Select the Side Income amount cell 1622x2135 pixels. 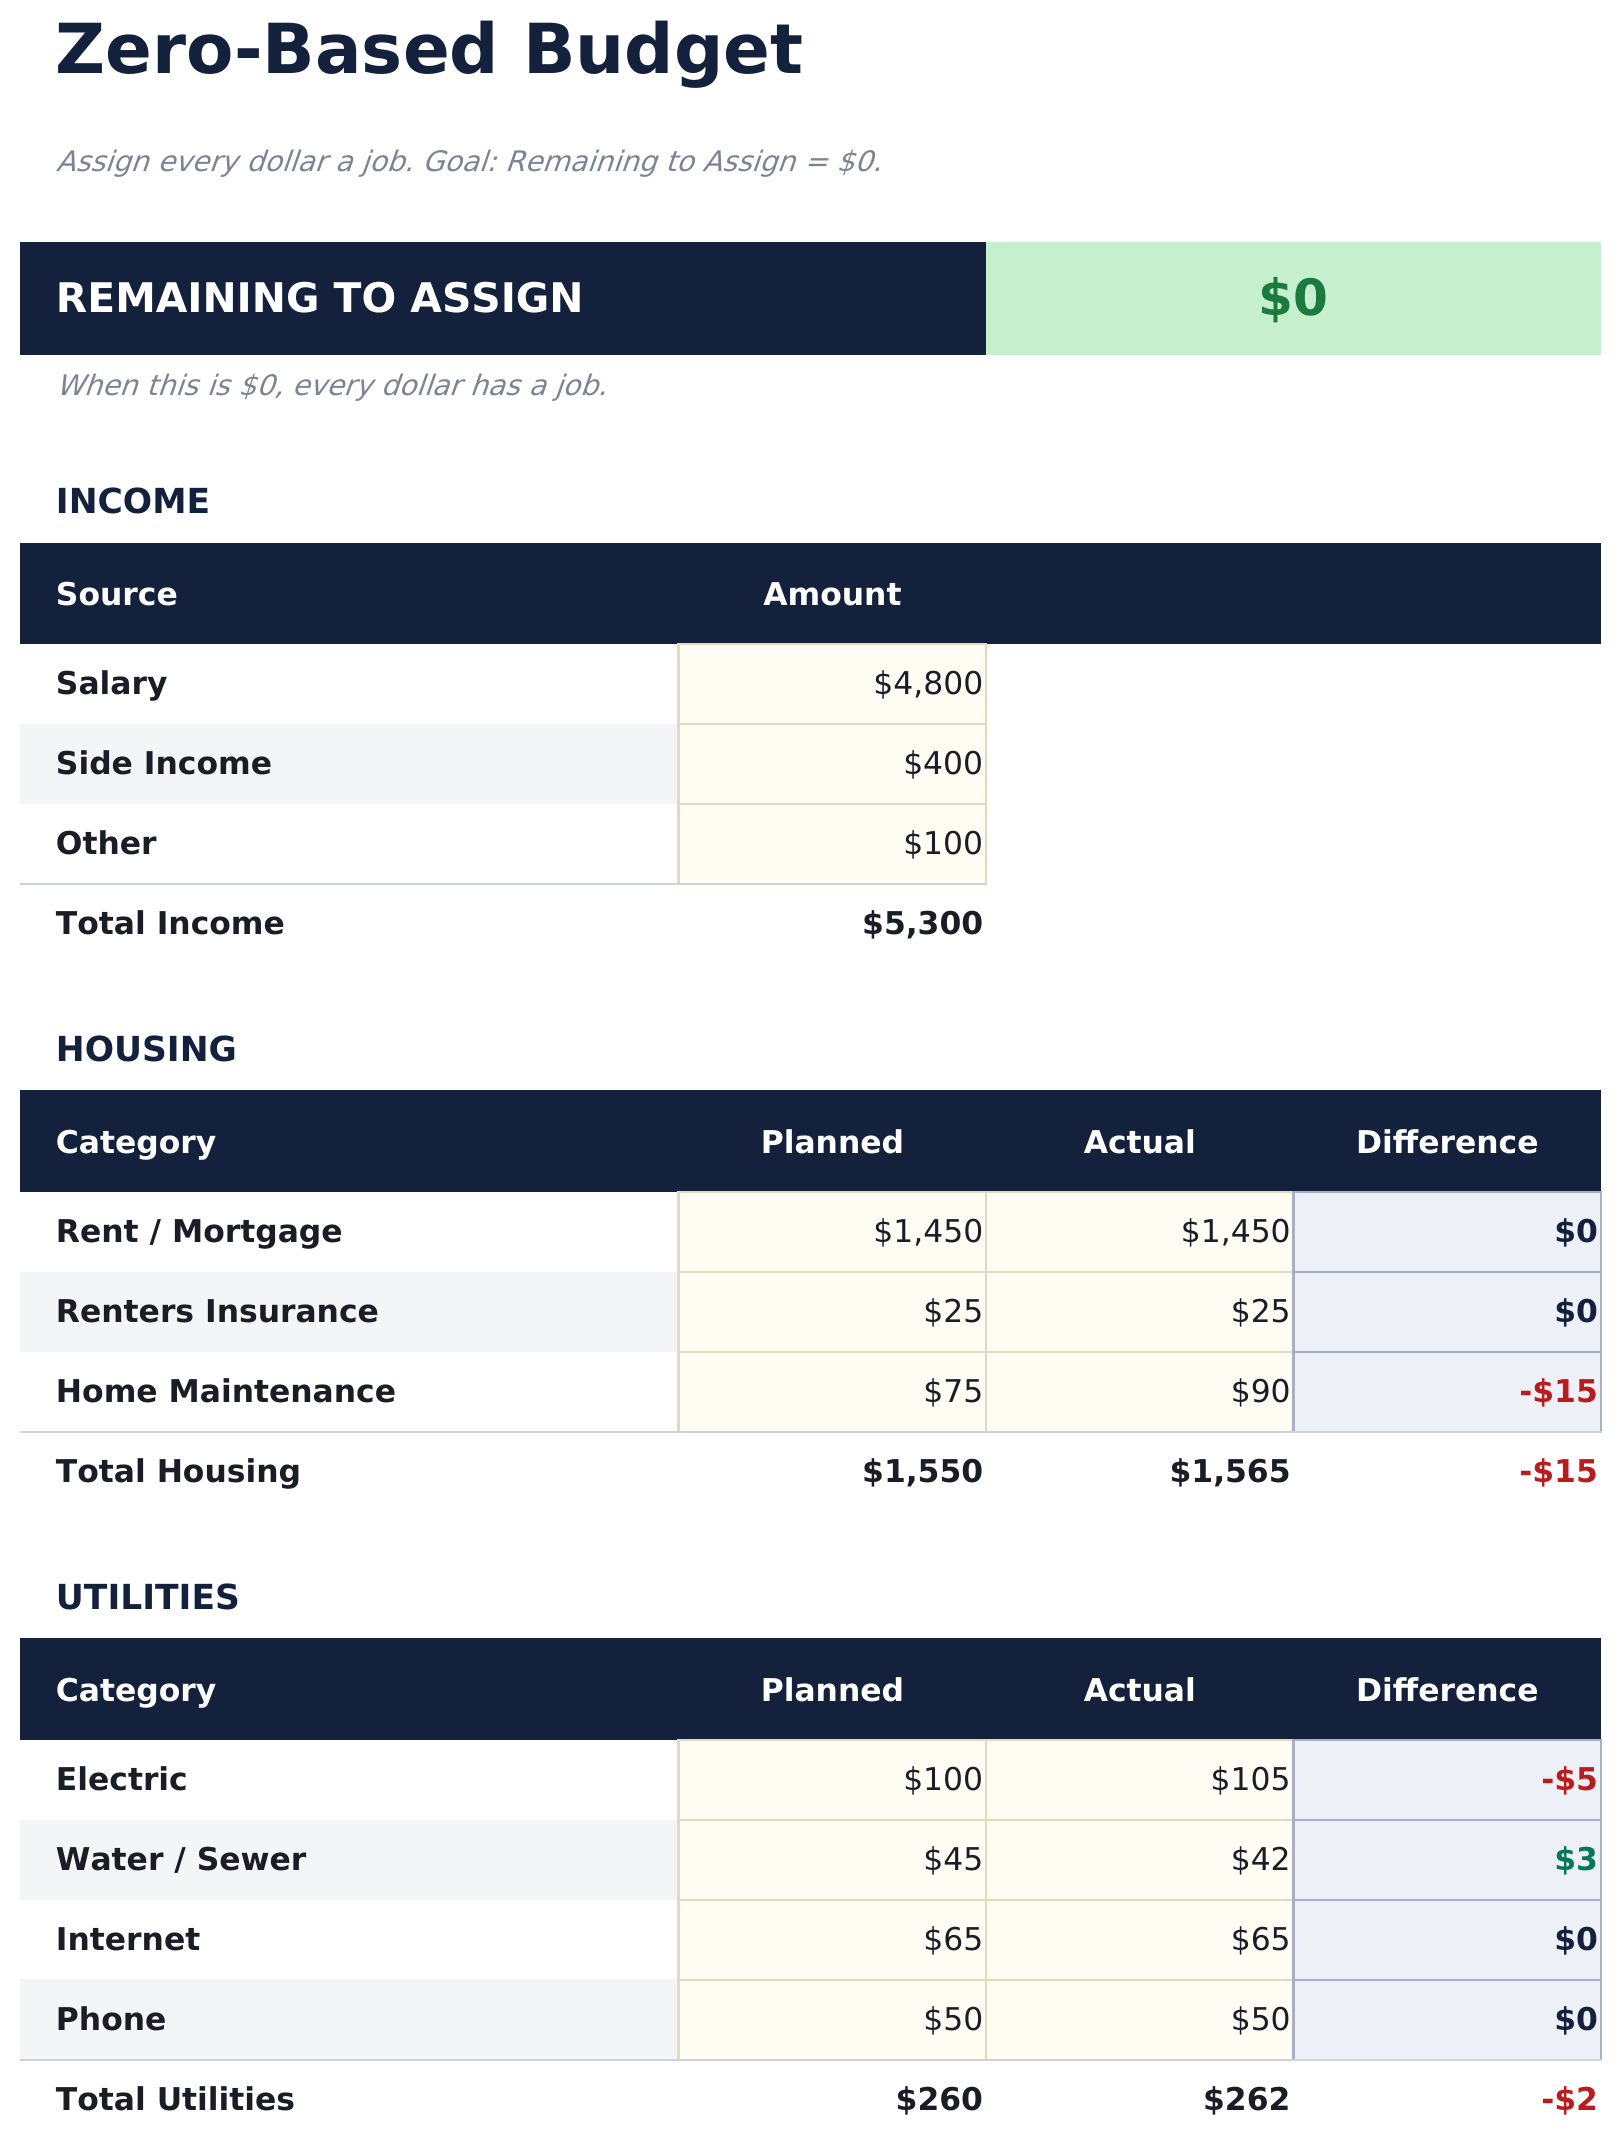(x=832, y=764)
